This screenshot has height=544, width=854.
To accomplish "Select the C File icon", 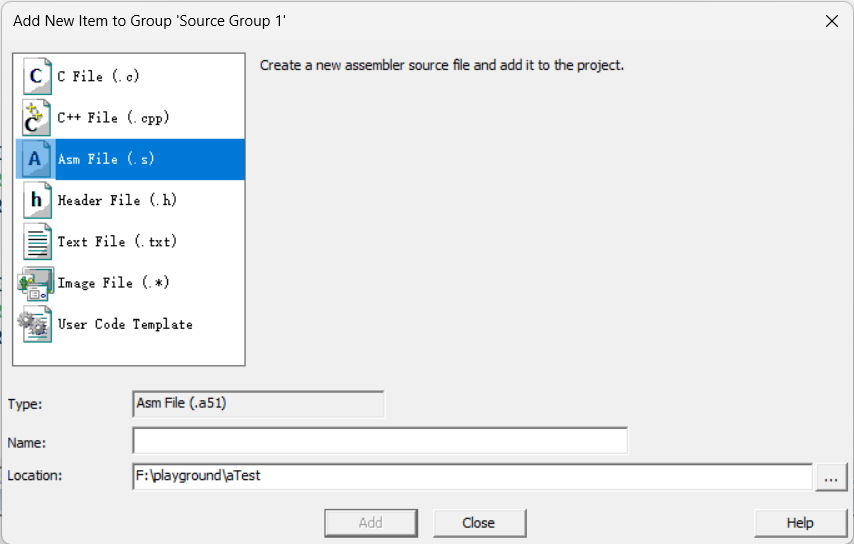I will point(37,76).
